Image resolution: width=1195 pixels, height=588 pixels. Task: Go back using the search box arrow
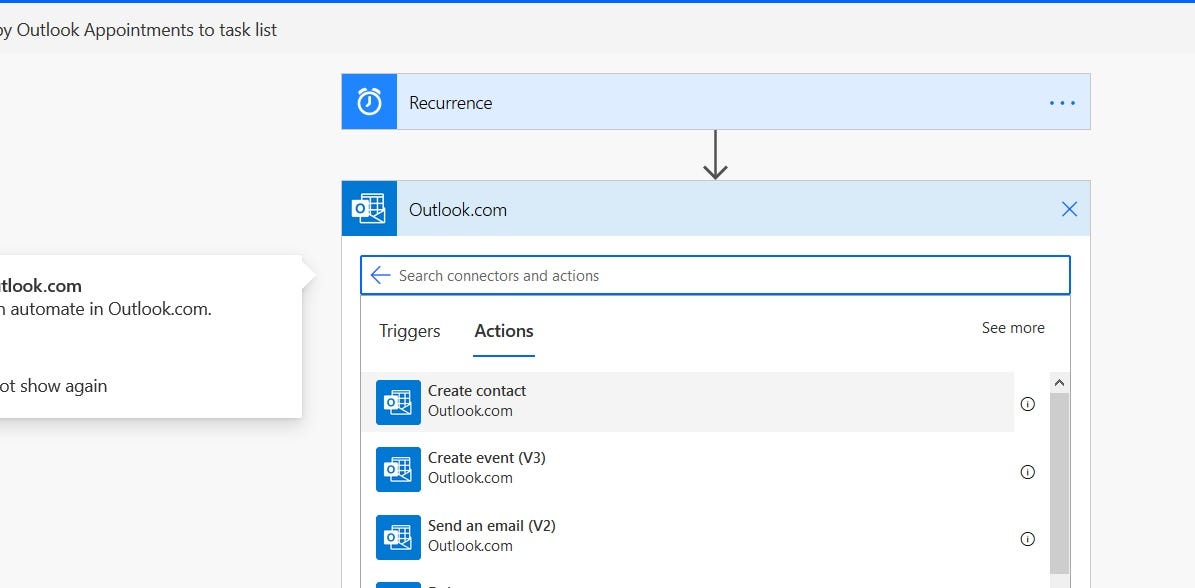380,275
